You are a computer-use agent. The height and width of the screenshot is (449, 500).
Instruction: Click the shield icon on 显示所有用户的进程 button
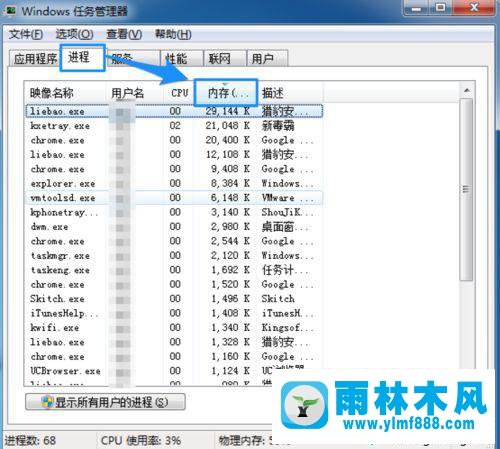[x=47, y=402]
